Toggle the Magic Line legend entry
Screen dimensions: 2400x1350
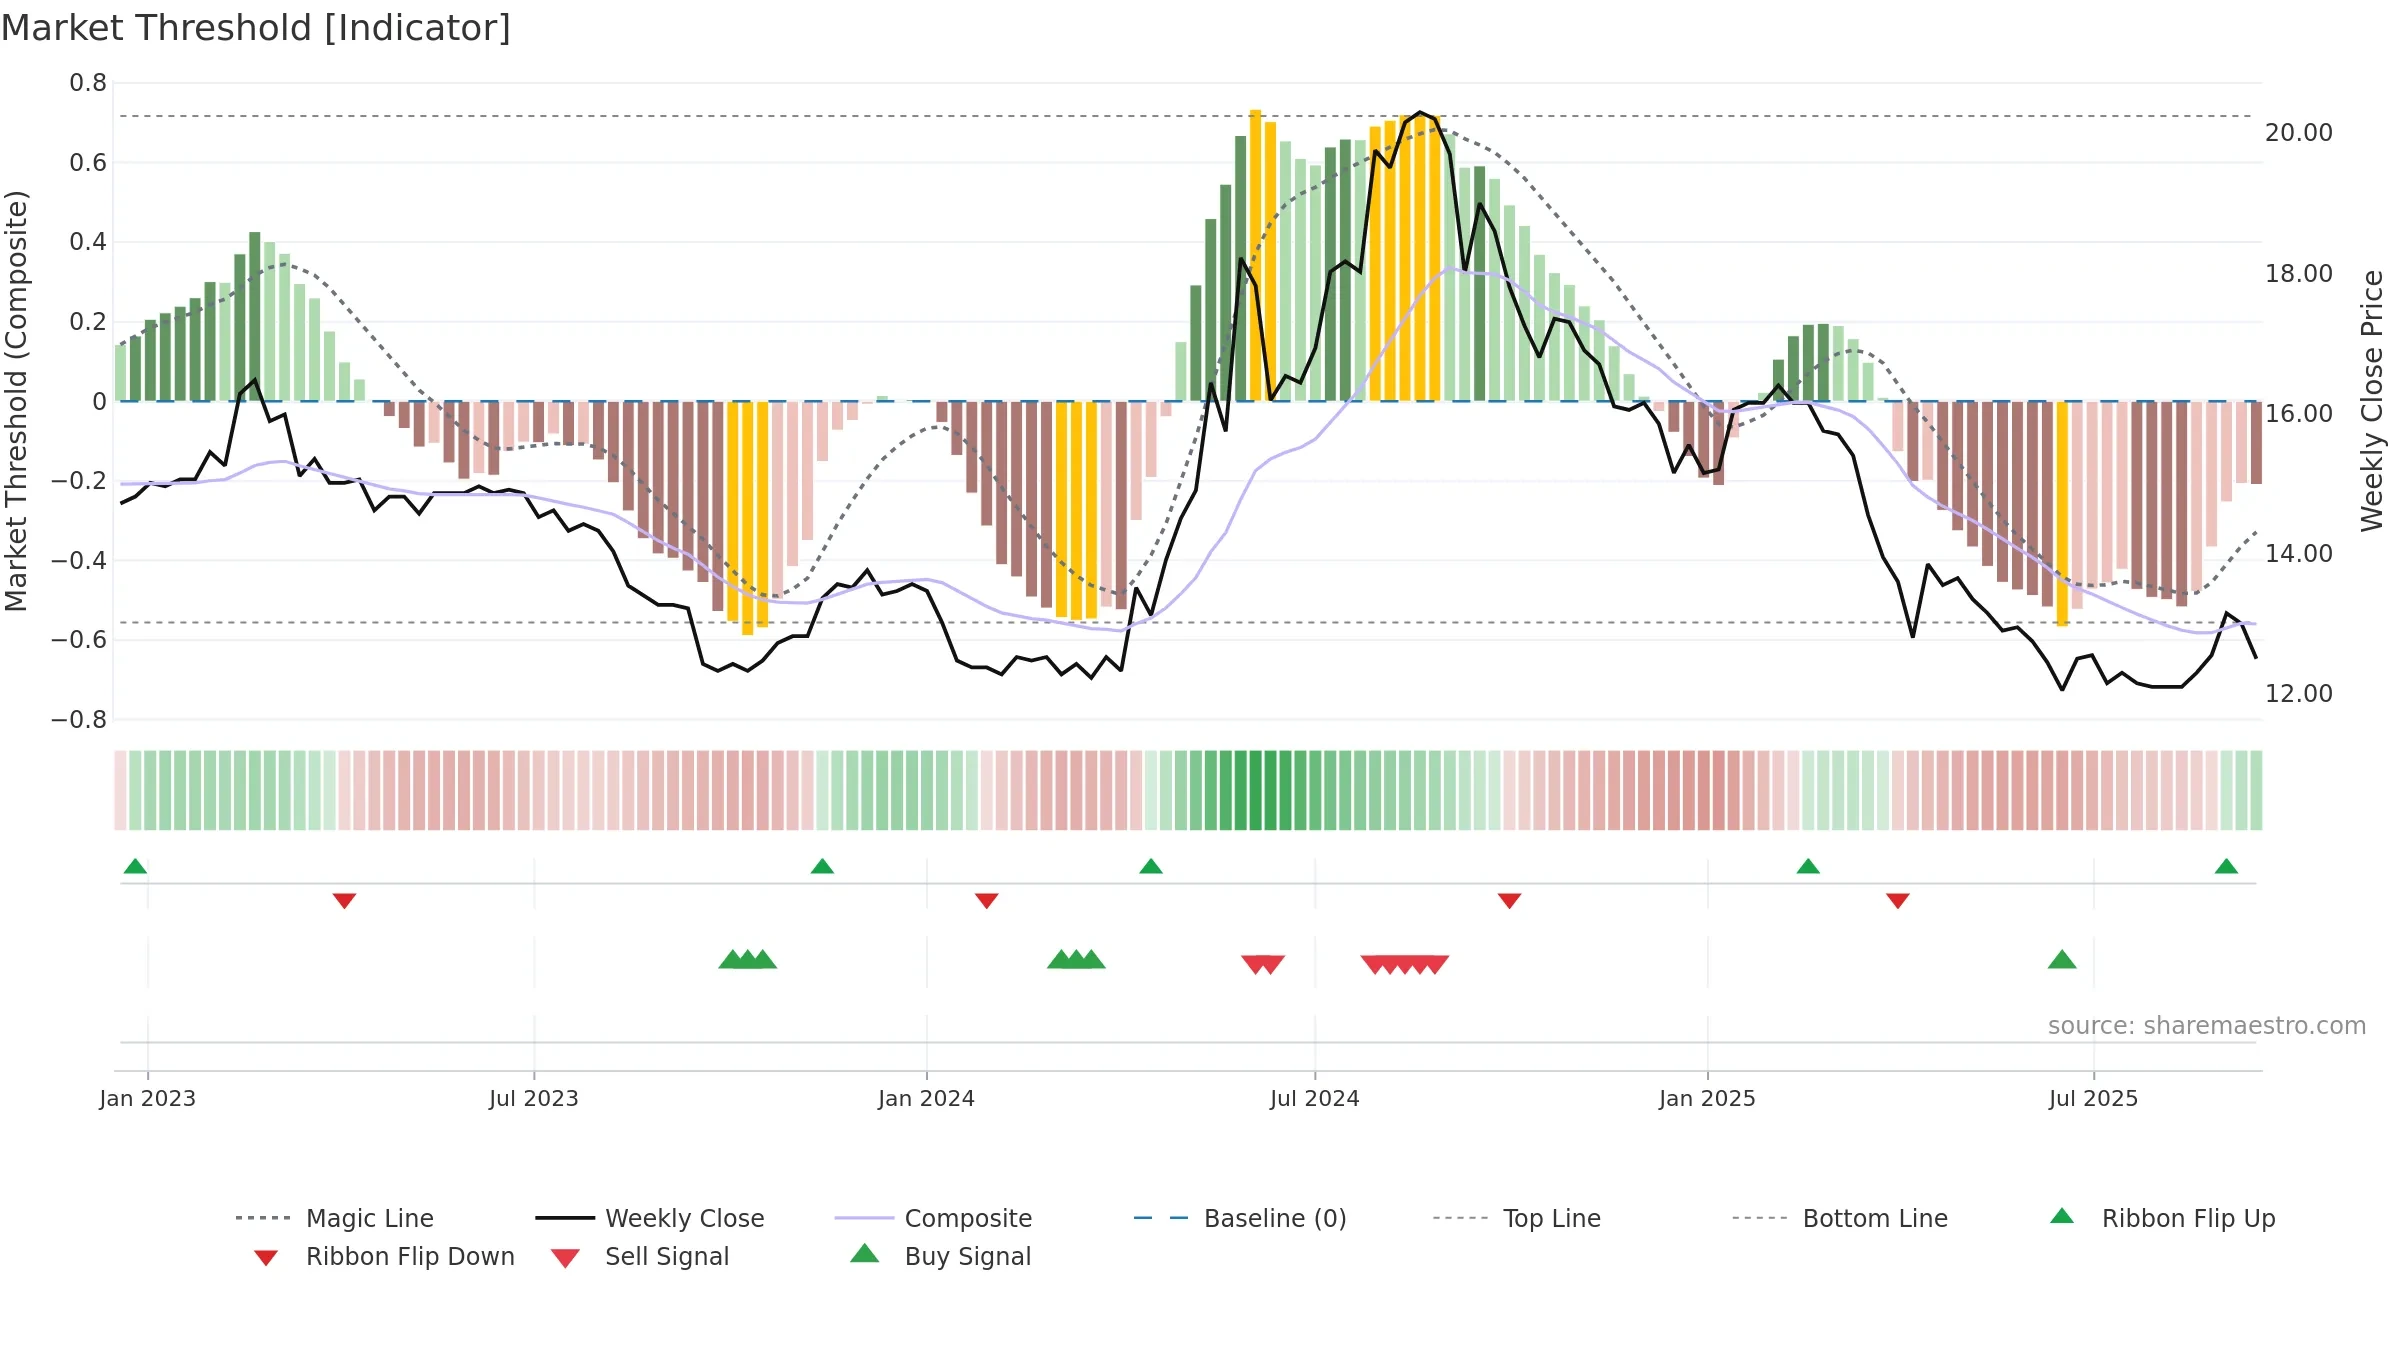pyautogui.click(x=335, y=1218)
